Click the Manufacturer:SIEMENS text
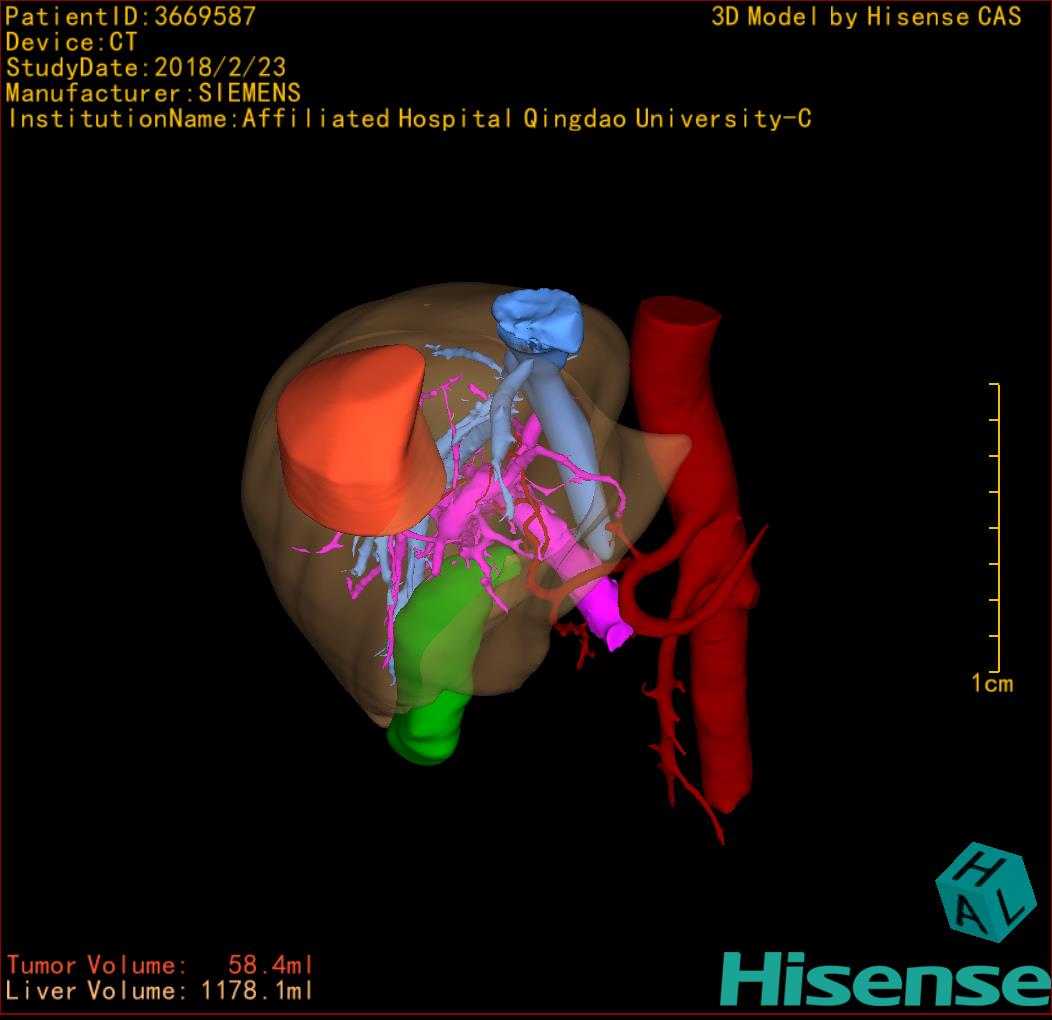 point(153,93)
